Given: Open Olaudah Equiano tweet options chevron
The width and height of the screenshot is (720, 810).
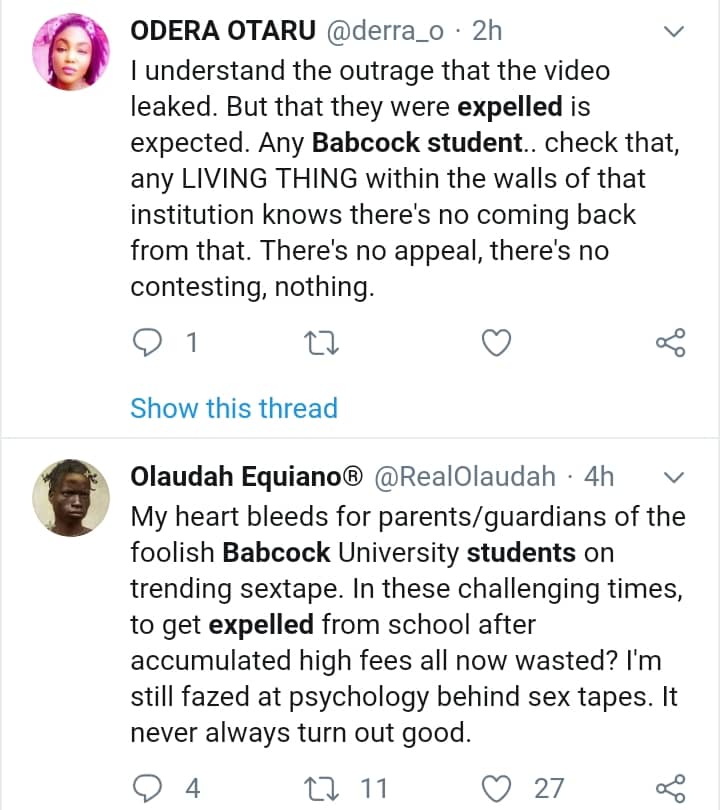Looking at the screenshot, I should point(673,477).
